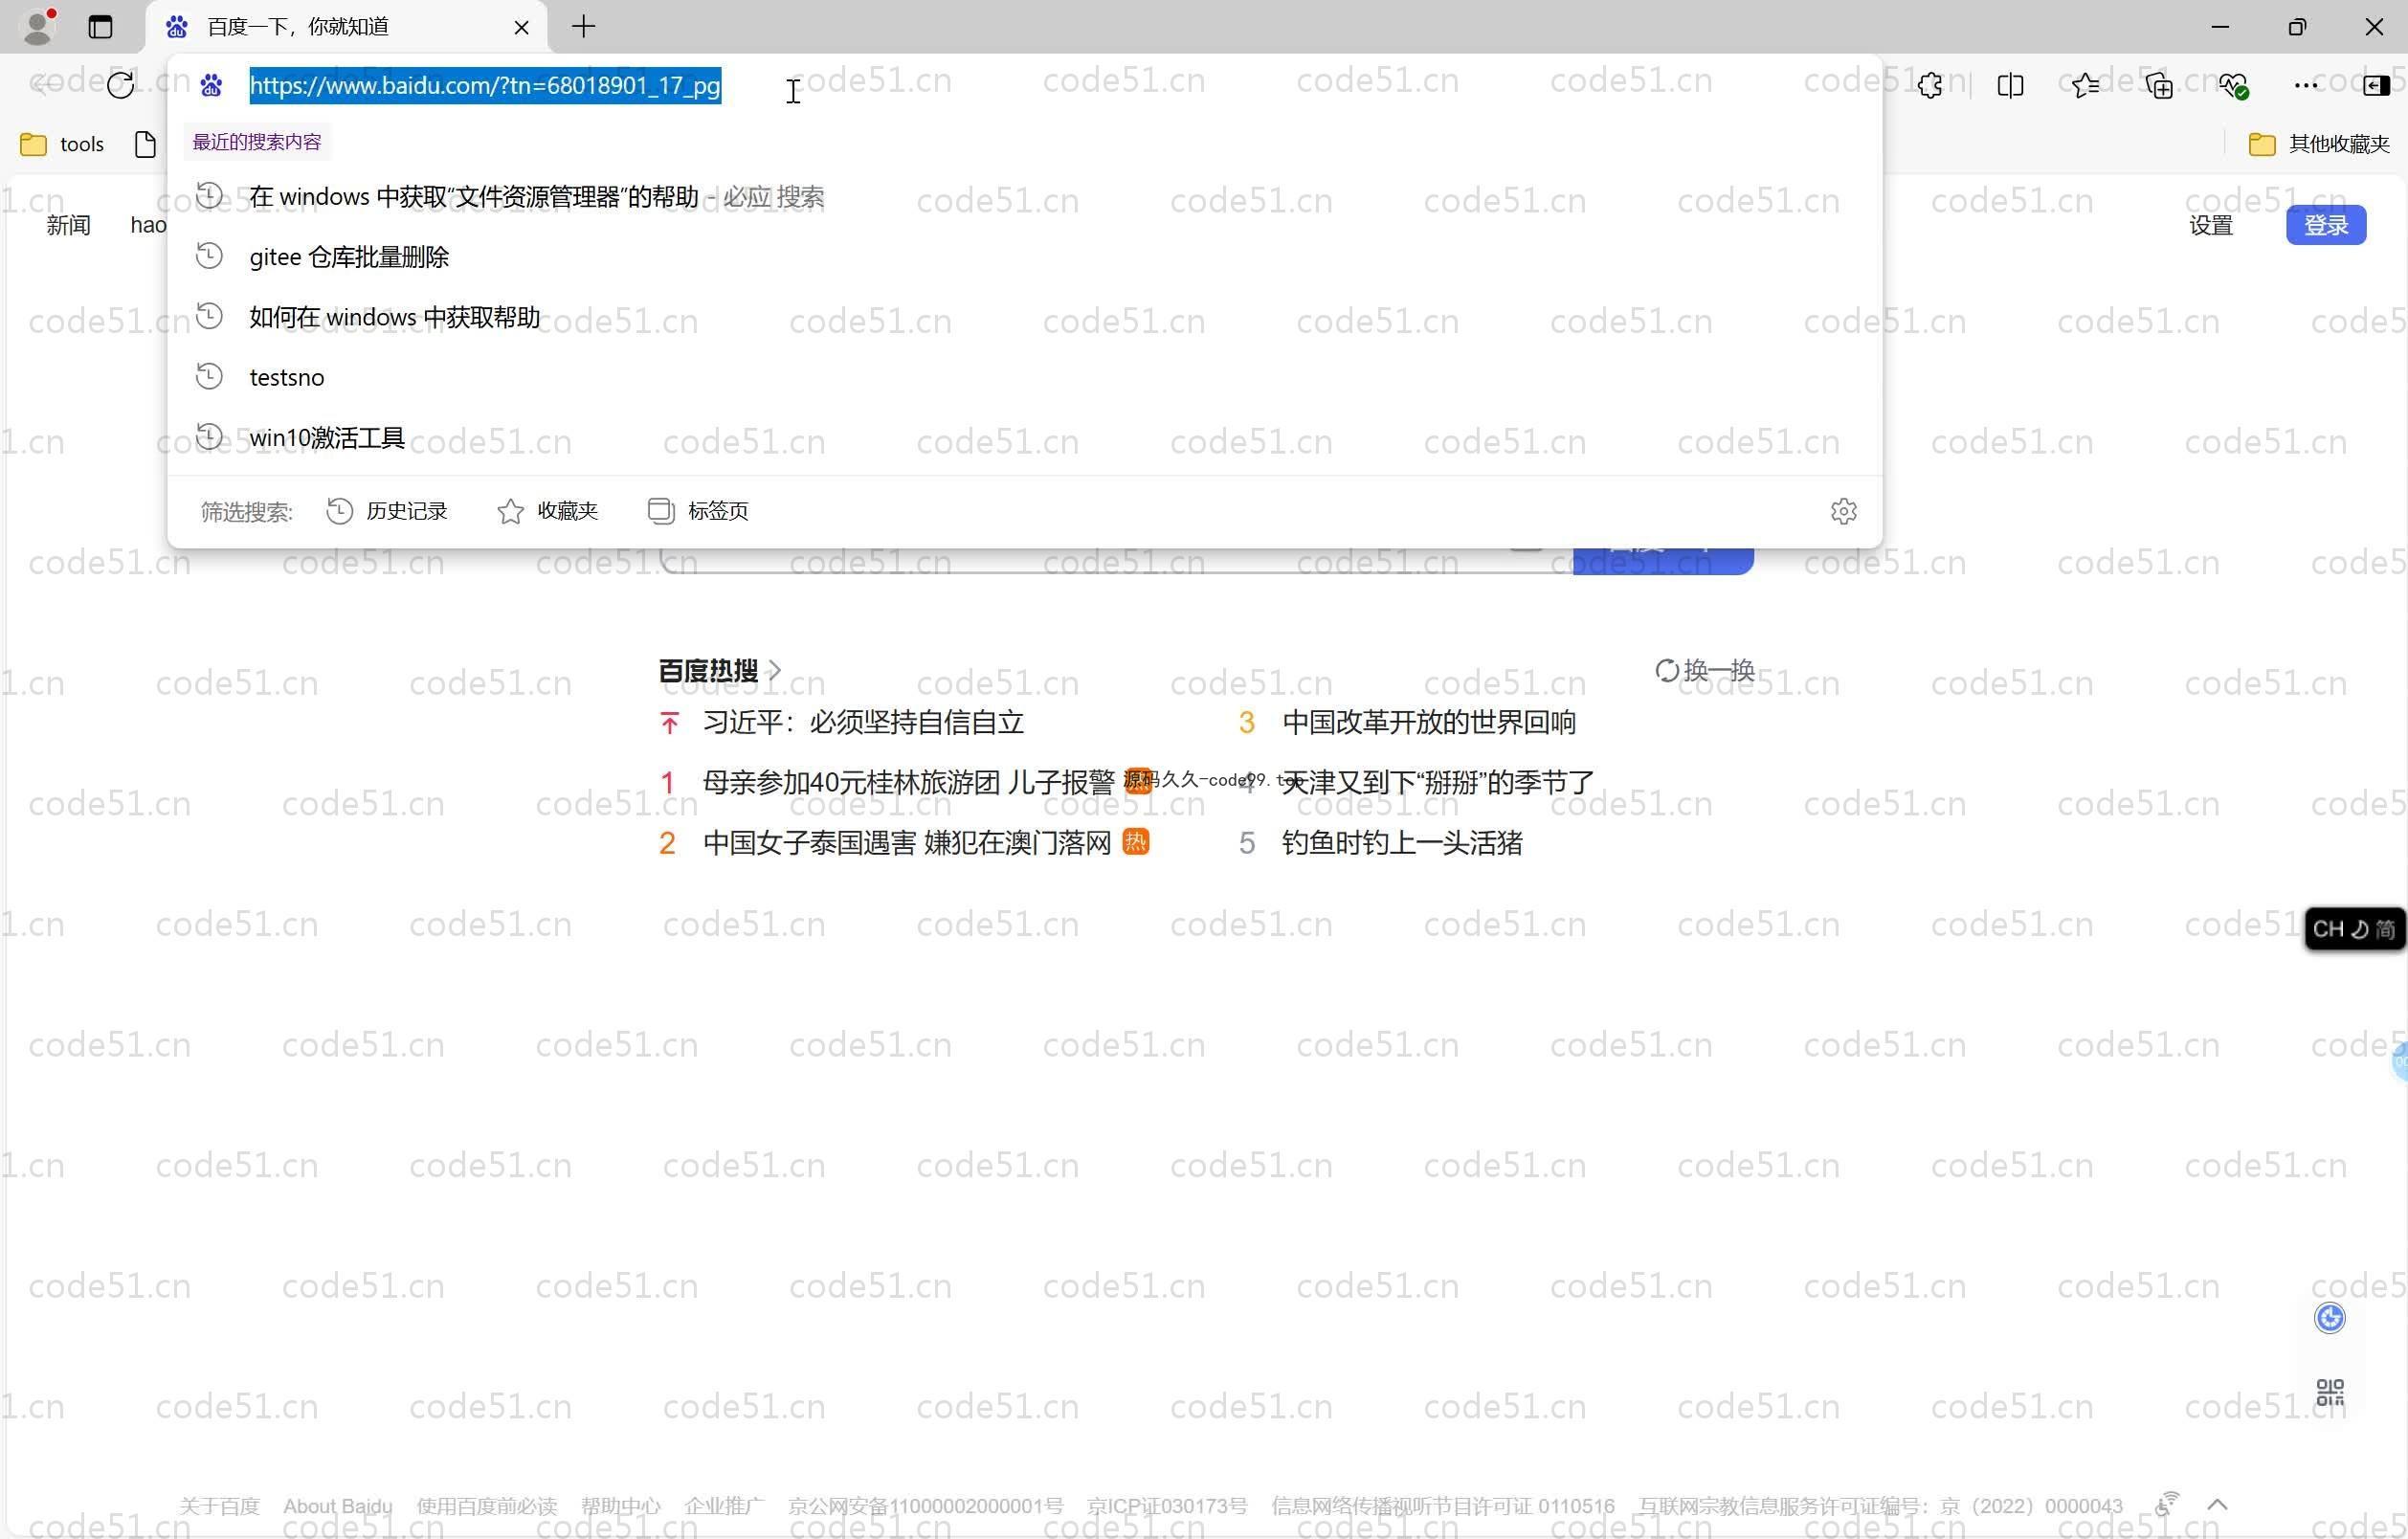Collapse footer with up chevron
The height and width of the screenshot is (1539, 2408).
[2217, 1504]
